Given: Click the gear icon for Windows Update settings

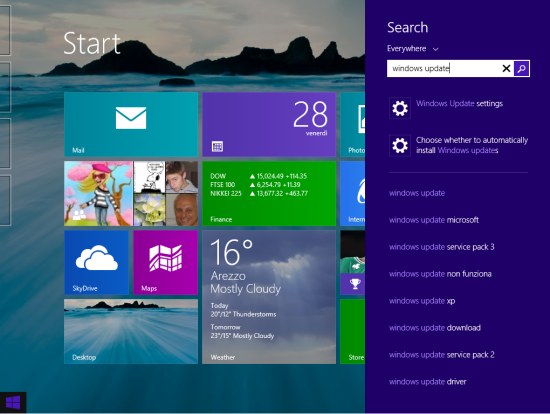Looking at the screenshot, I should pos(400,108).
